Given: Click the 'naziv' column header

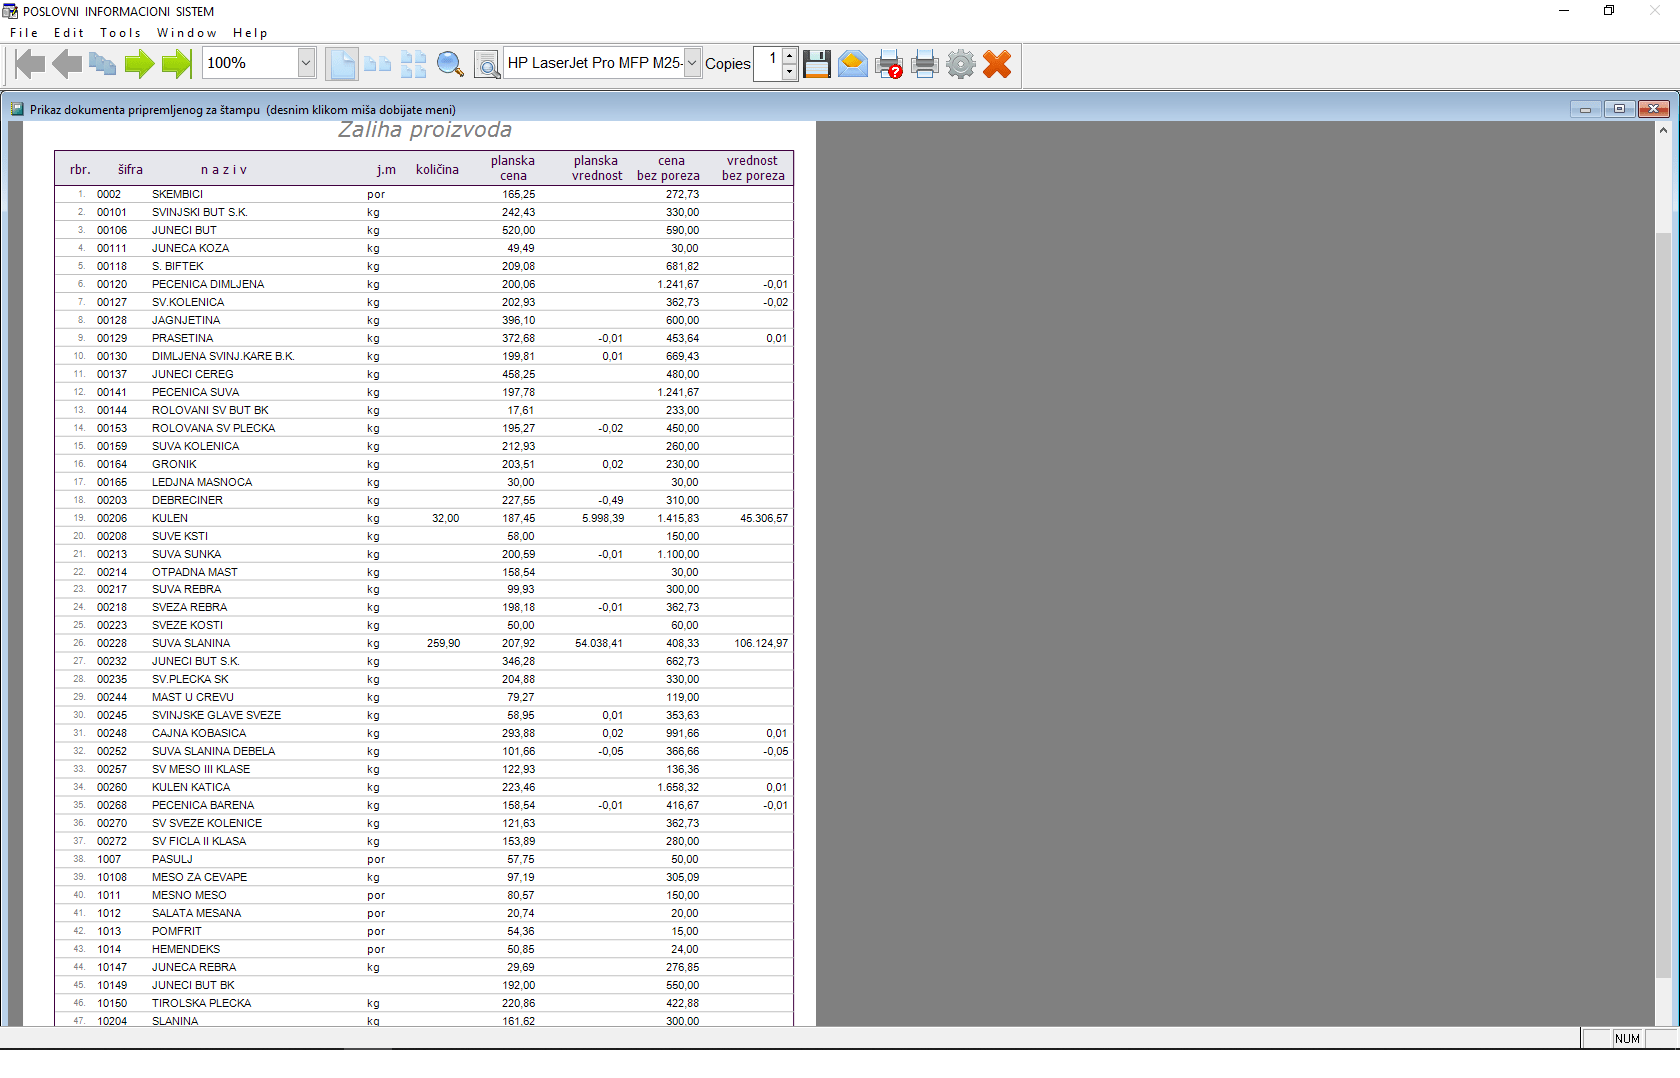Looking at the screenshot, I should (223, 170).
